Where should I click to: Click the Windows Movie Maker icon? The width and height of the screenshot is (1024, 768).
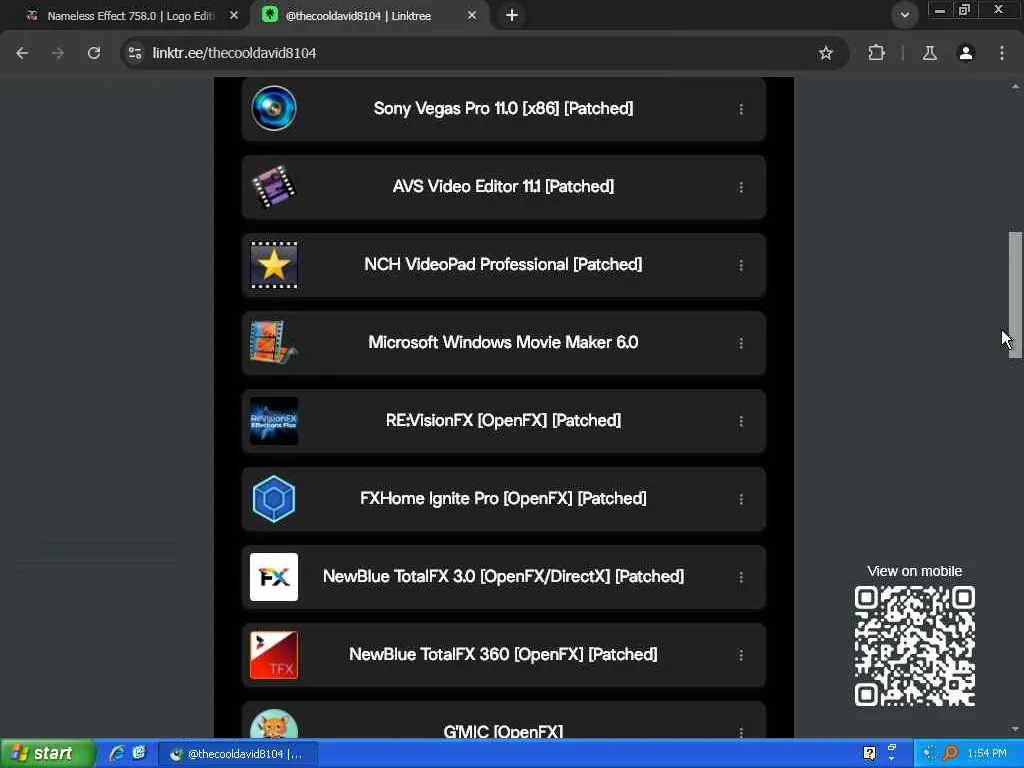point(274,342)
